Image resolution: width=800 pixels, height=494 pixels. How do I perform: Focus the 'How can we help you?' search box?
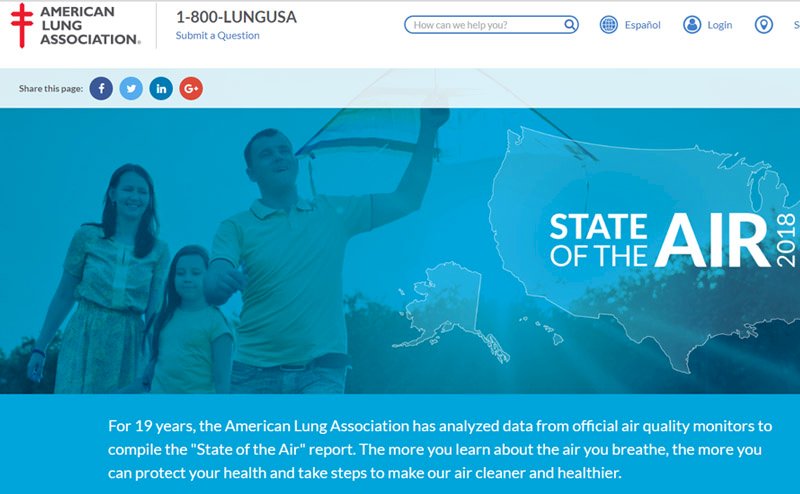pyautogui.click(x=491, y=24)
